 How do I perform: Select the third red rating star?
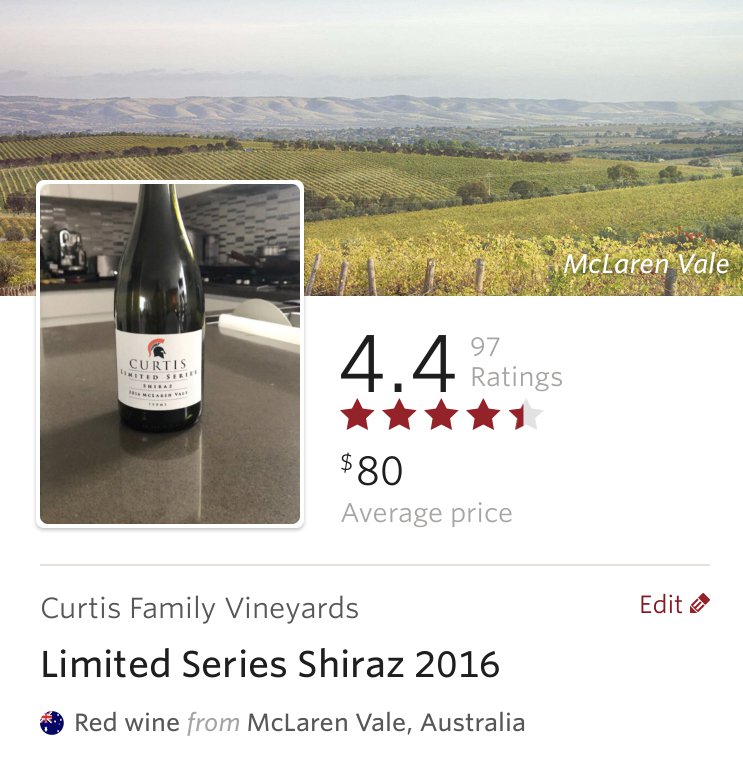pyautogui.click(x=442, y=415)
